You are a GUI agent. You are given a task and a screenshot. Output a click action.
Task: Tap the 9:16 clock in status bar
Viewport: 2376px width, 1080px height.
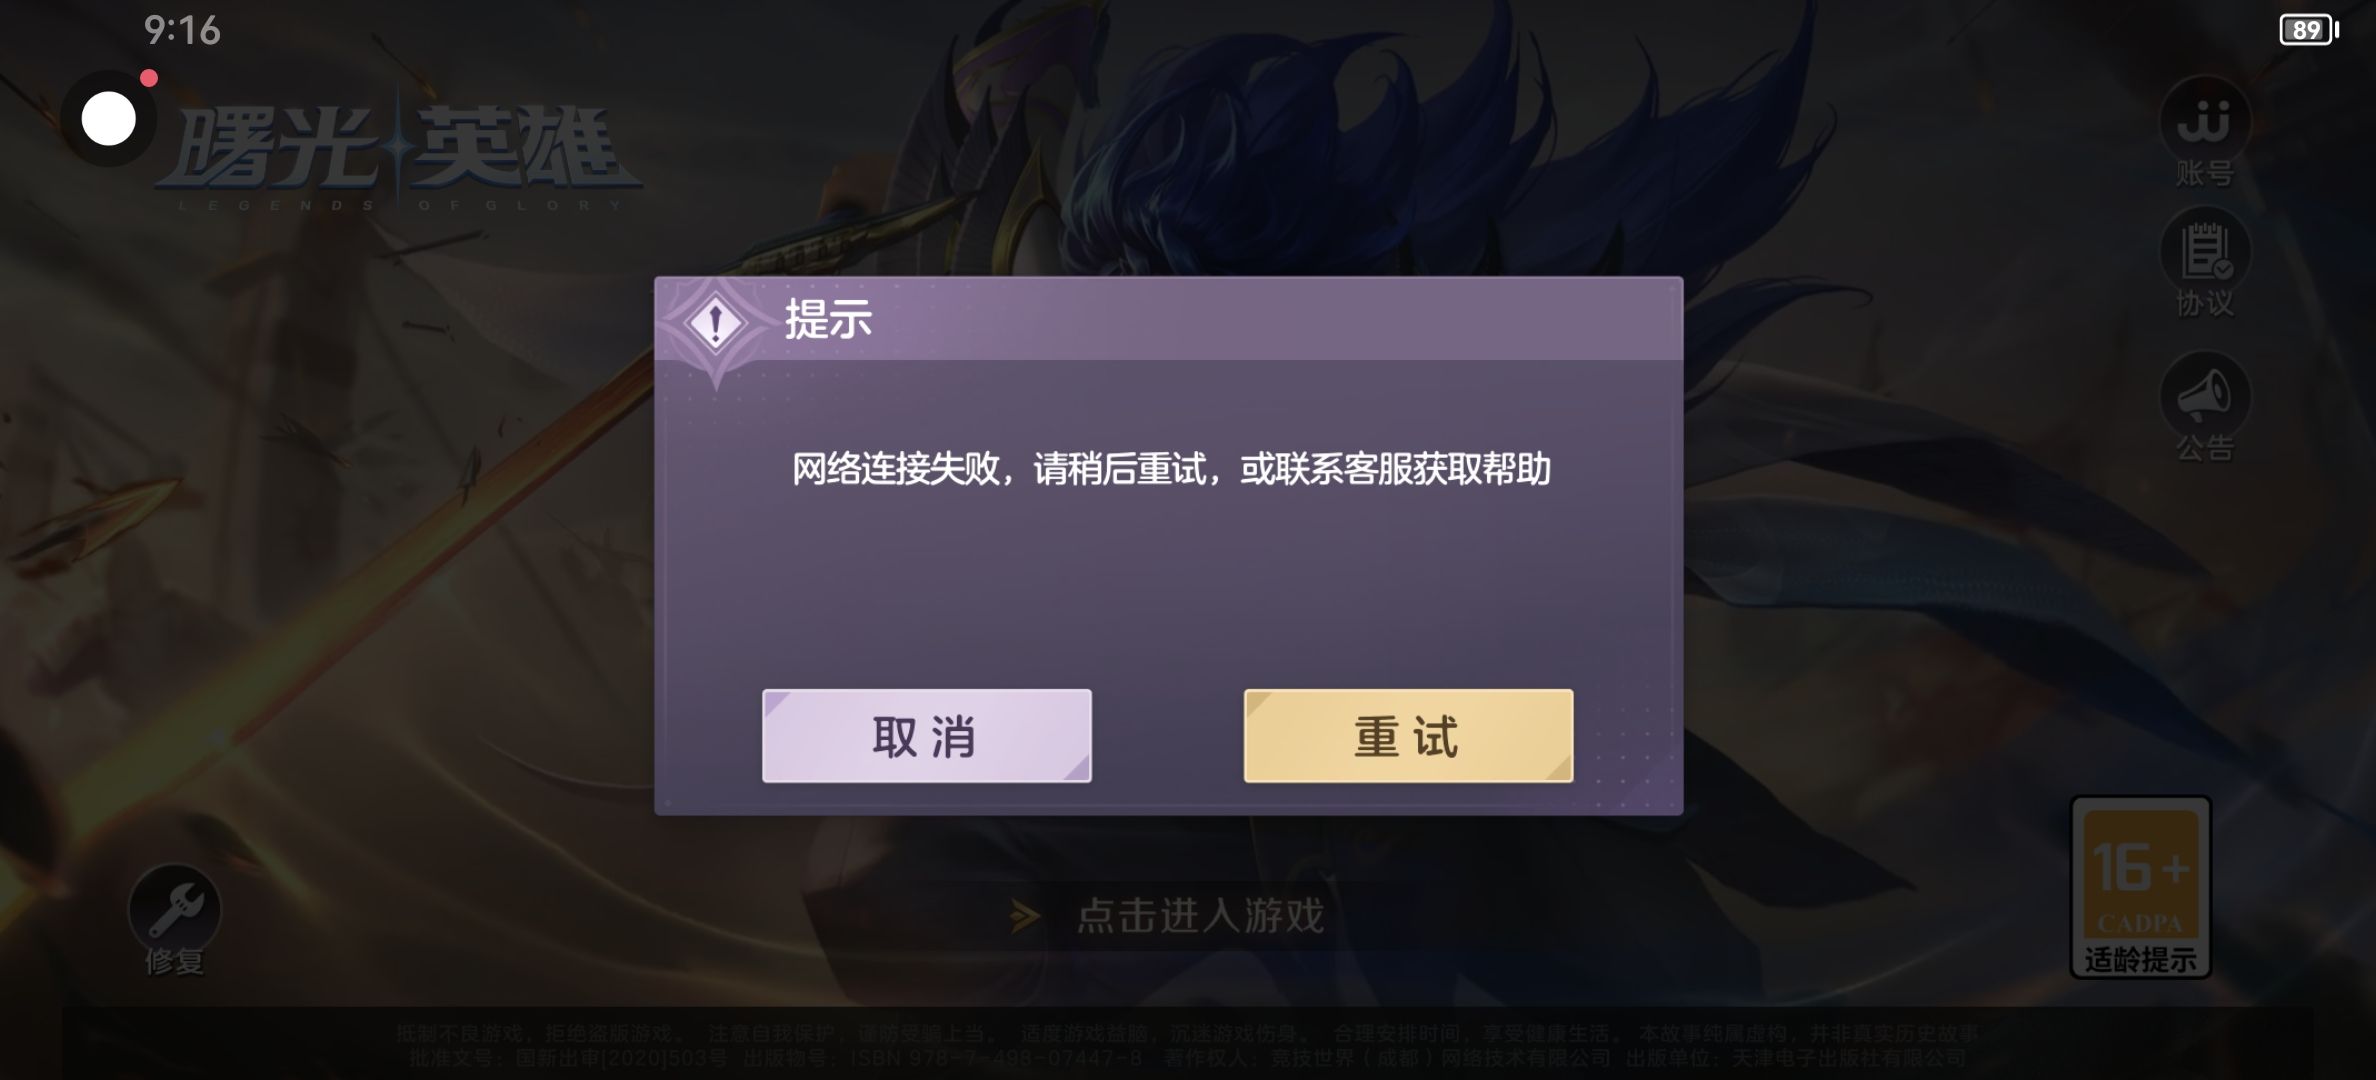point(182,30)
